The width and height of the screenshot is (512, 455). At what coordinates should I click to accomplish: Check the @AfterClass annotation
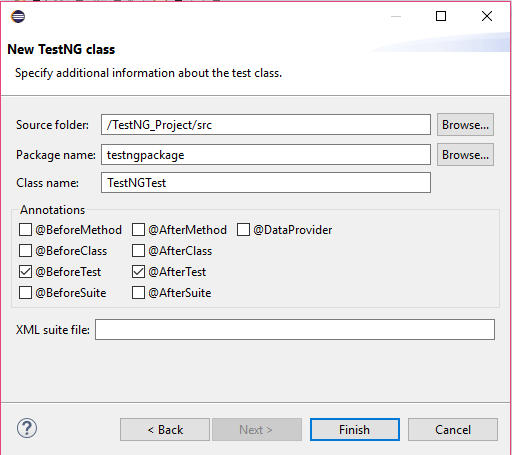(138, 251)
